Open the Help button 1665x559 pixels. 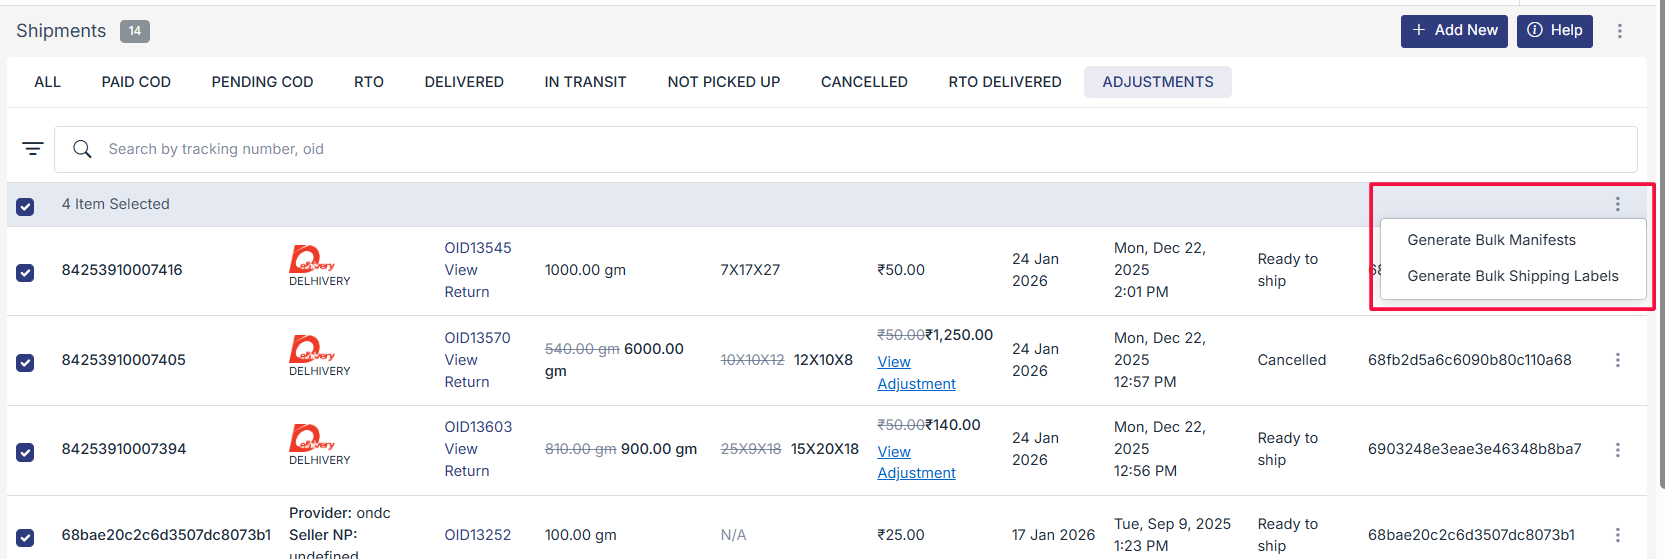(1554, 31)
